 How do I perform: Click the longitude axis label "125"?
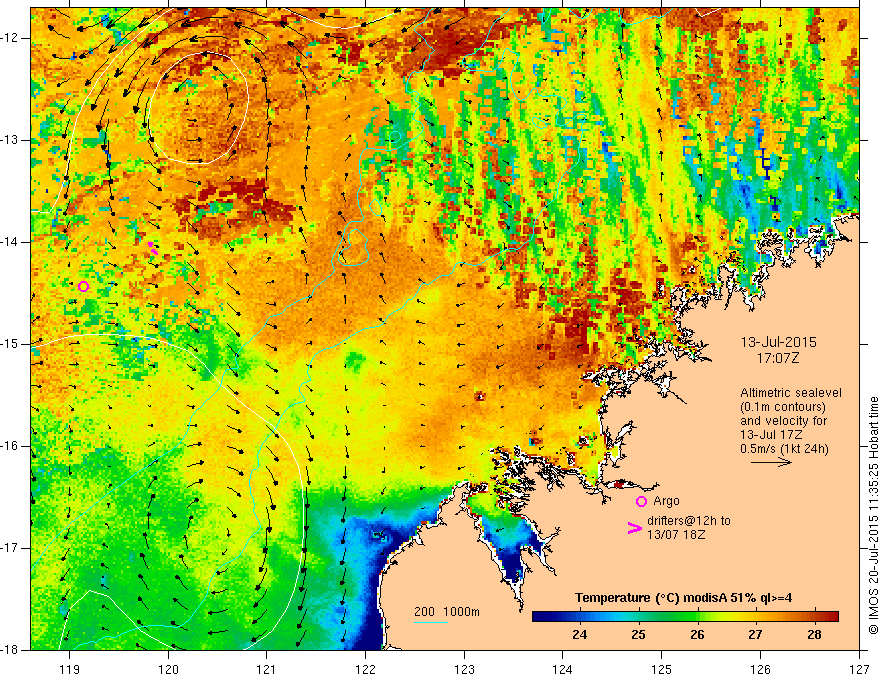[662, 669]
